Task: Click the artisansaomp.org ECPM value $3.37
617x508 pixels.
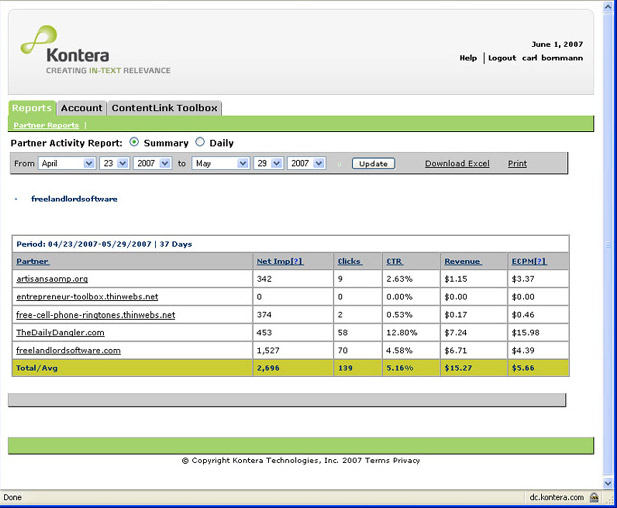Action: tap(523, 279)
